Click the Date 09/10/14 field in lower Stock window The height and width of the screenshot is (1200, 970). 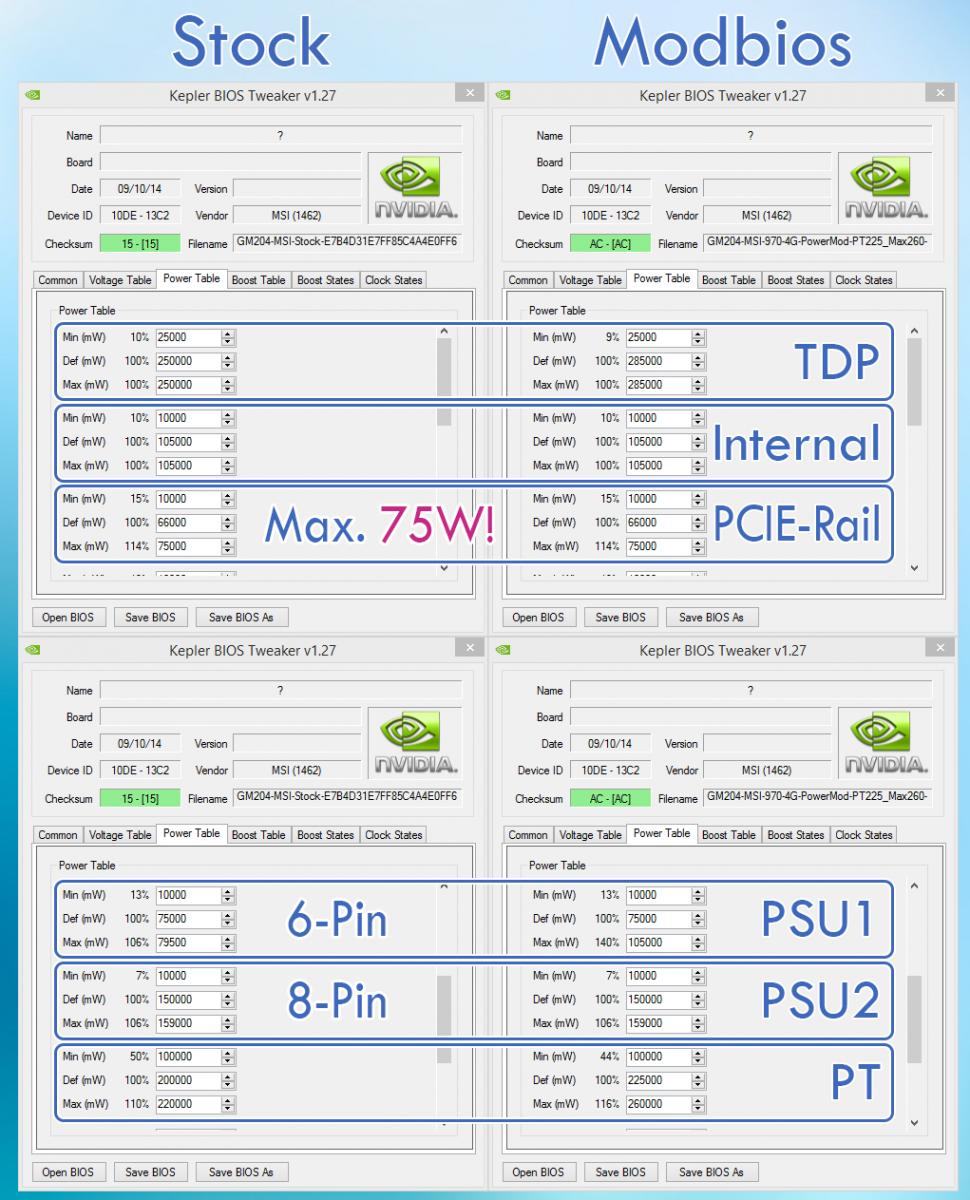pos(140,744)
